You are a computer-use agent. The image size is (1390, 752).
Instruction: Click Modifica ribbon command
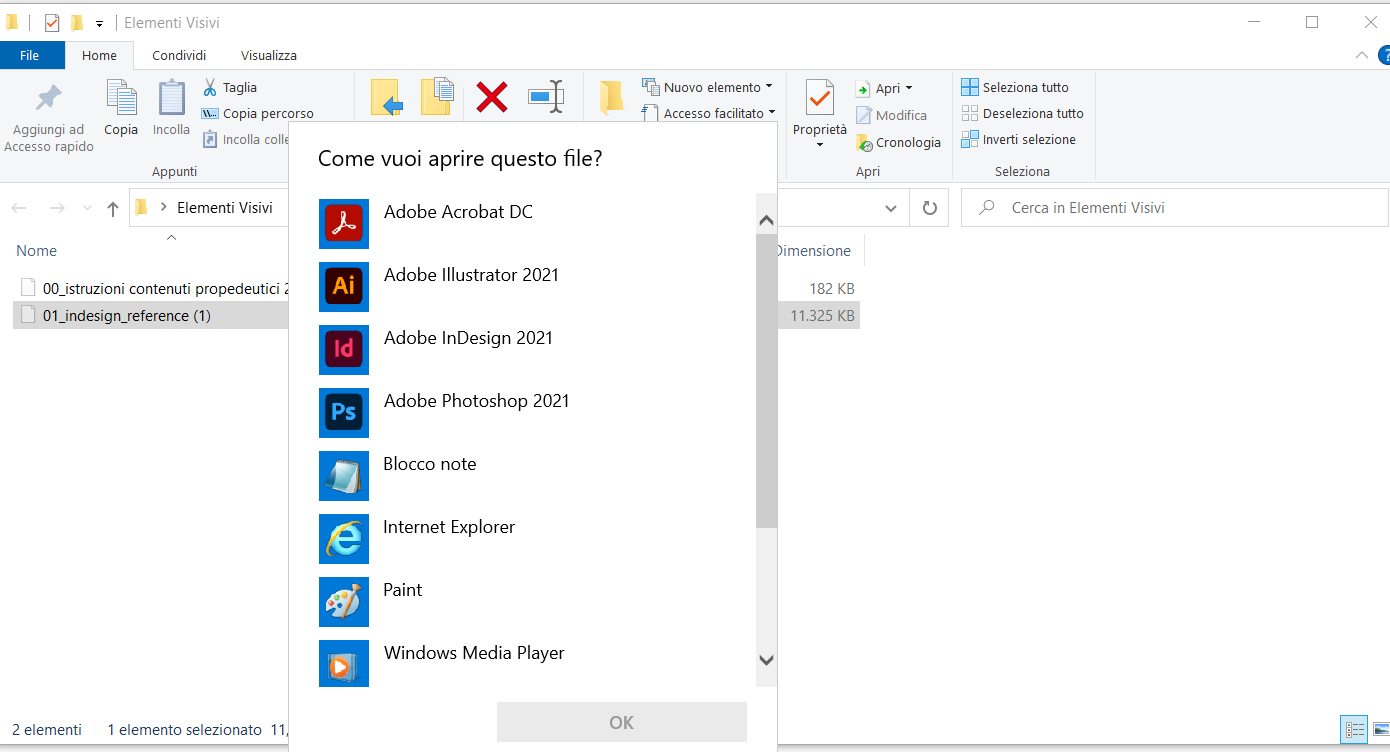pyautogui.click(x=891, y=115)
